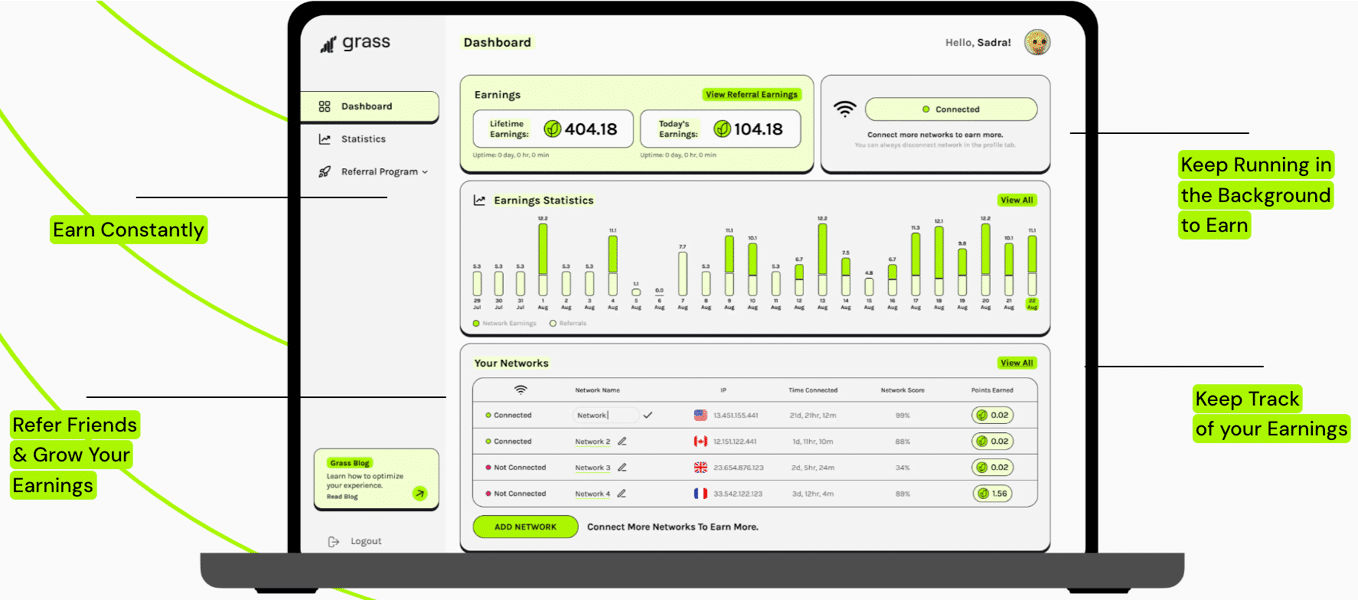This screenshot has width=1358, height=600.
Task: Click the leaf coin icon beside 404.18
Action: click(552, 129)
